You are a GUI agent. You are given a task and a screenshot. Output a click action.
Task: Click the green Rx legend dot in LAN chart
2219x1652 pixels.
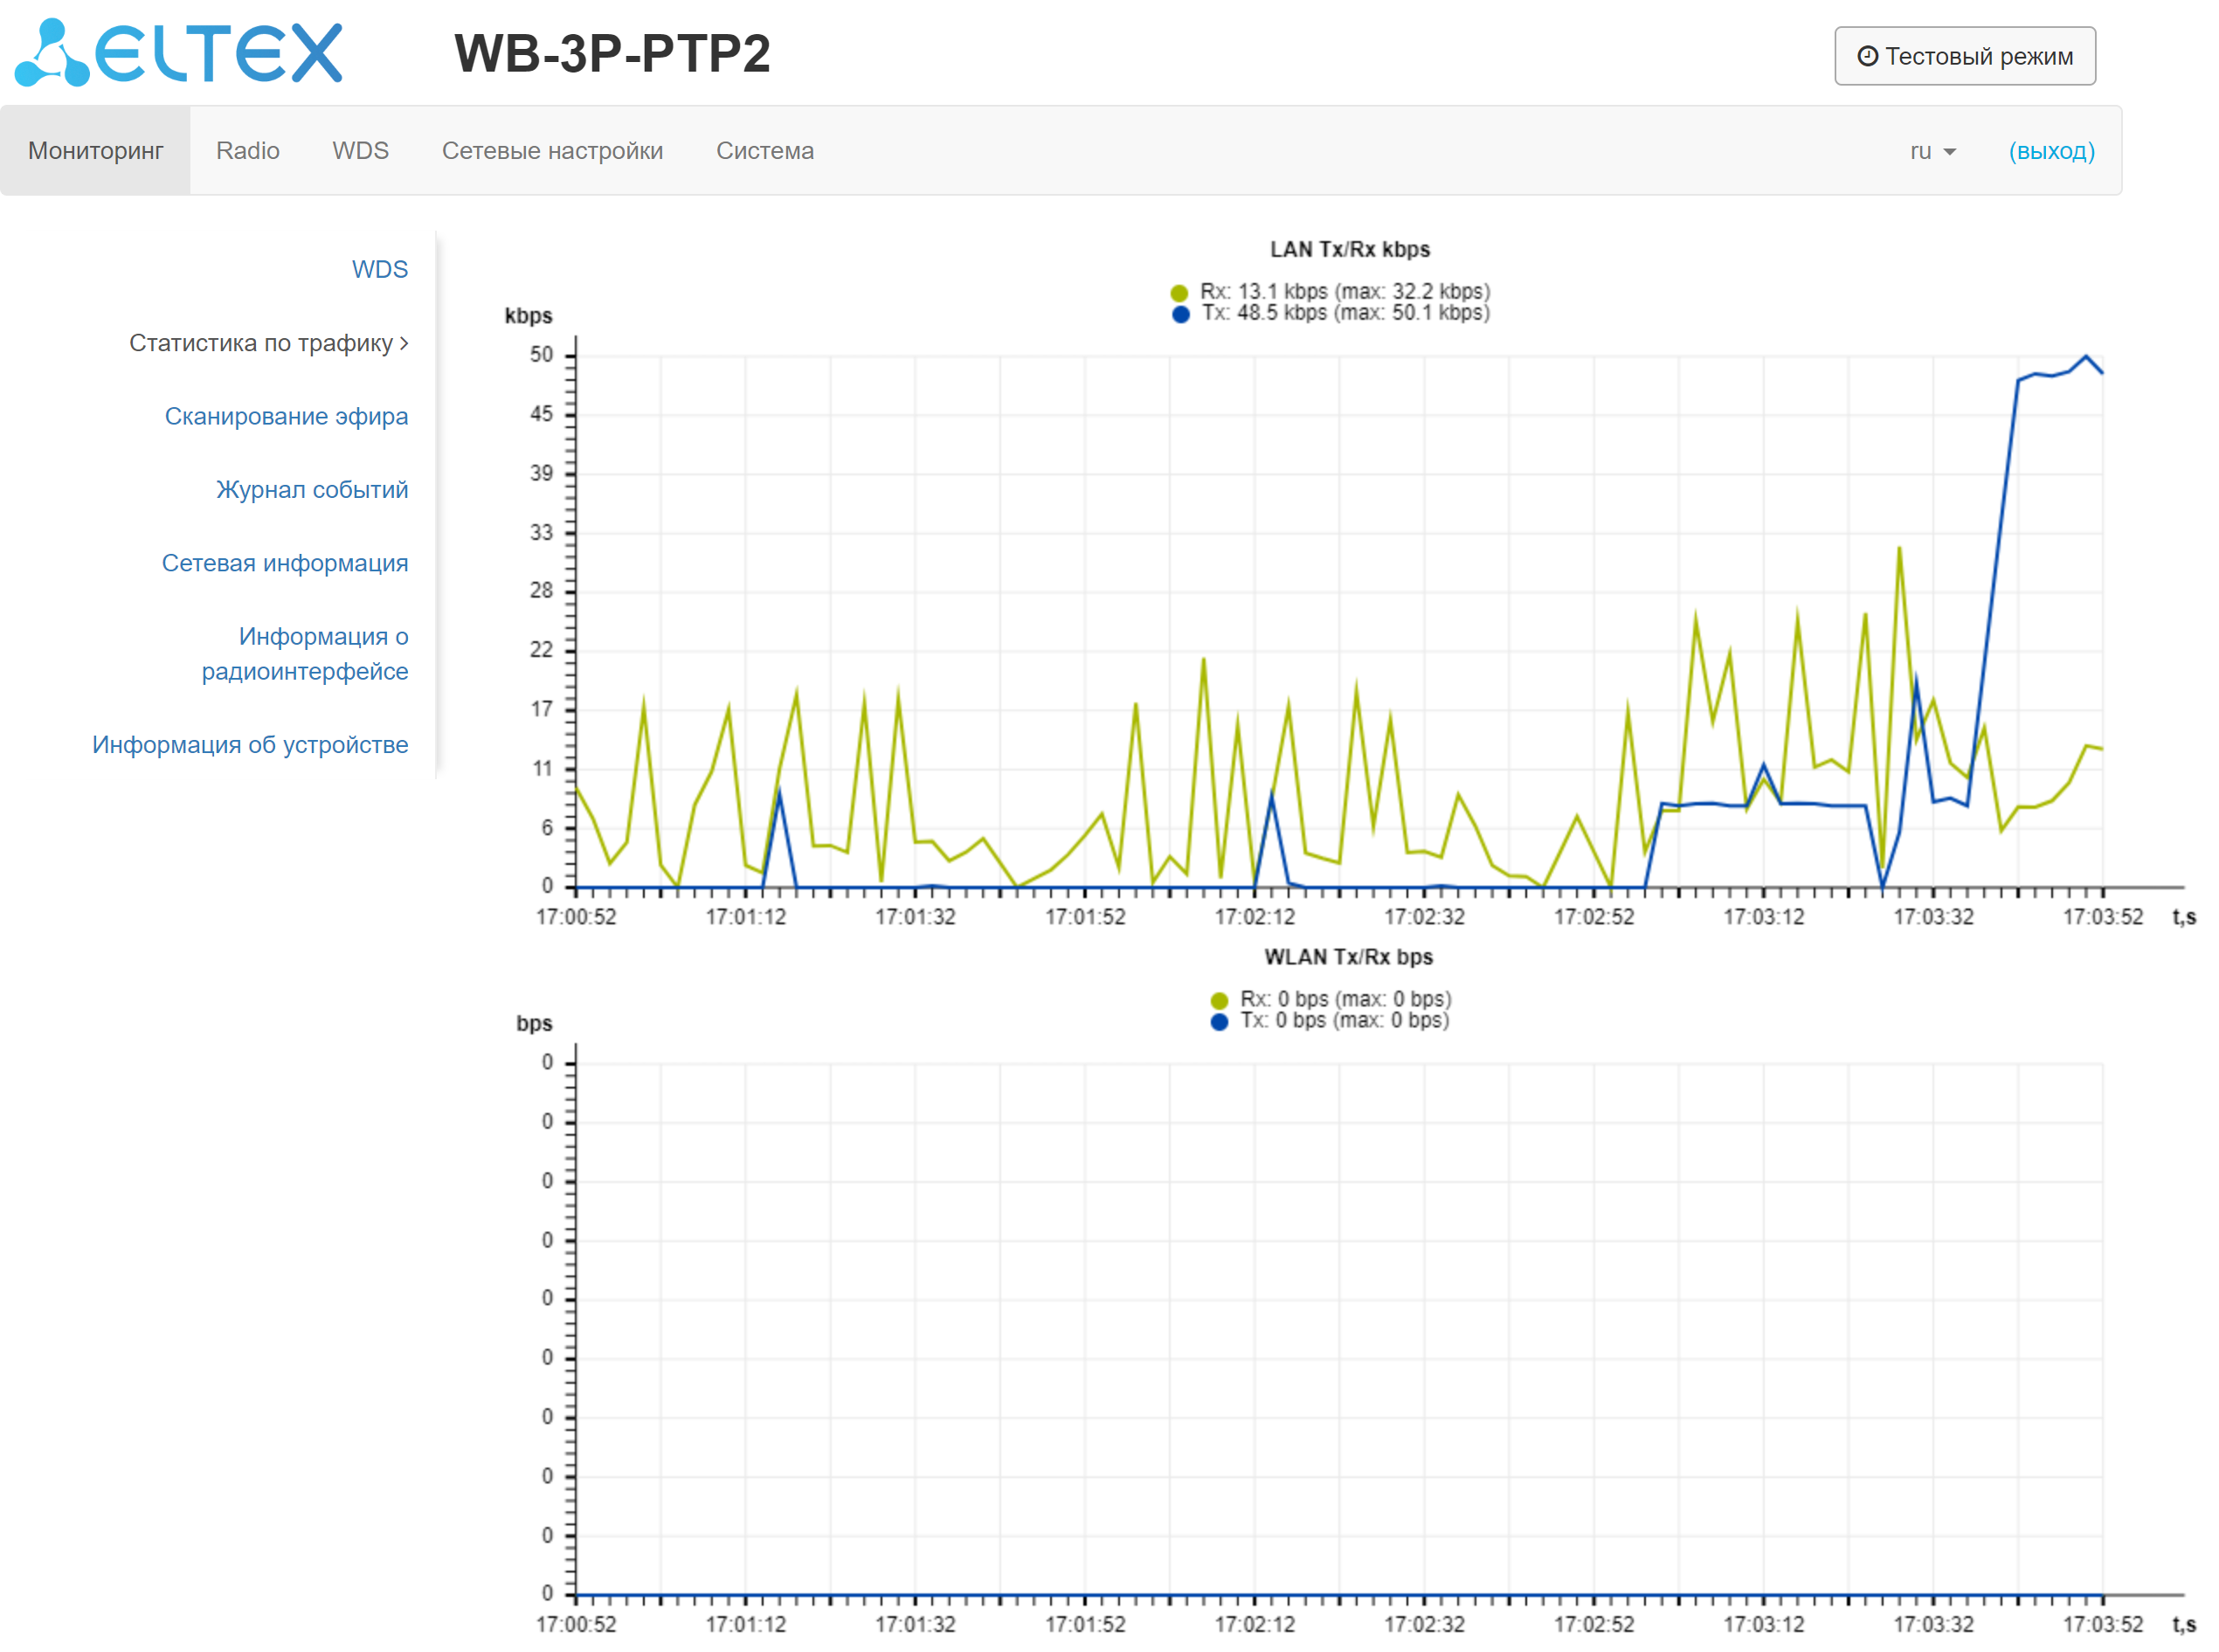click(x=1179, y=293)
